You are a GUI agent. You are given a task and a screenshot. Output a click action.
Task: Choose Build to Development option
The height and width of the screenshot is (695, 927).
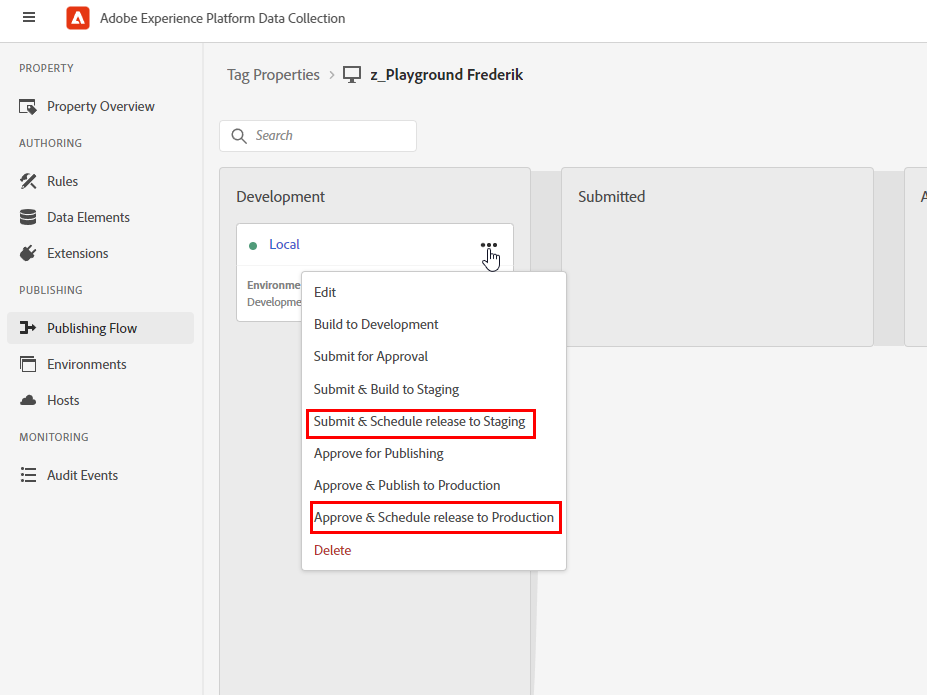[x=376, y=324]
